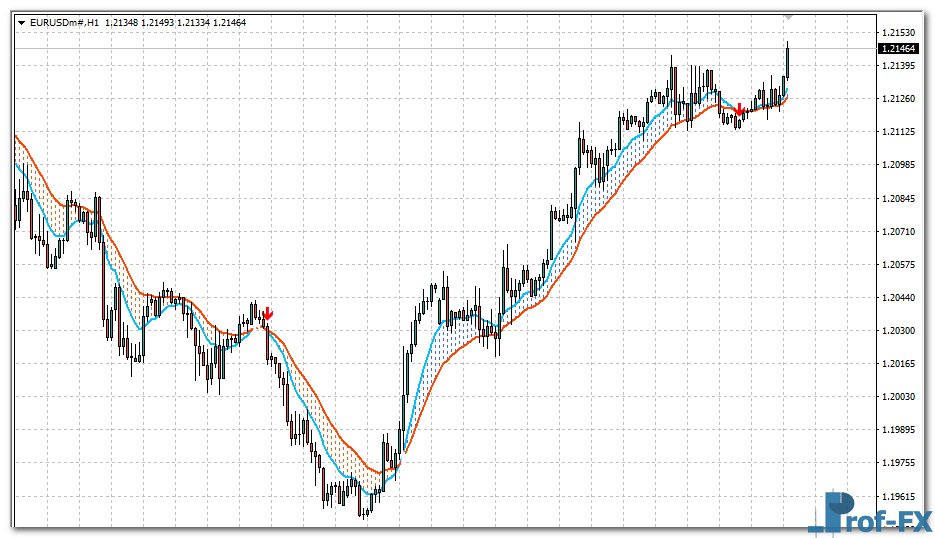935x538 pixels.
Task: Select price scale value 1.20710
Action: click(x=899, y=231)
